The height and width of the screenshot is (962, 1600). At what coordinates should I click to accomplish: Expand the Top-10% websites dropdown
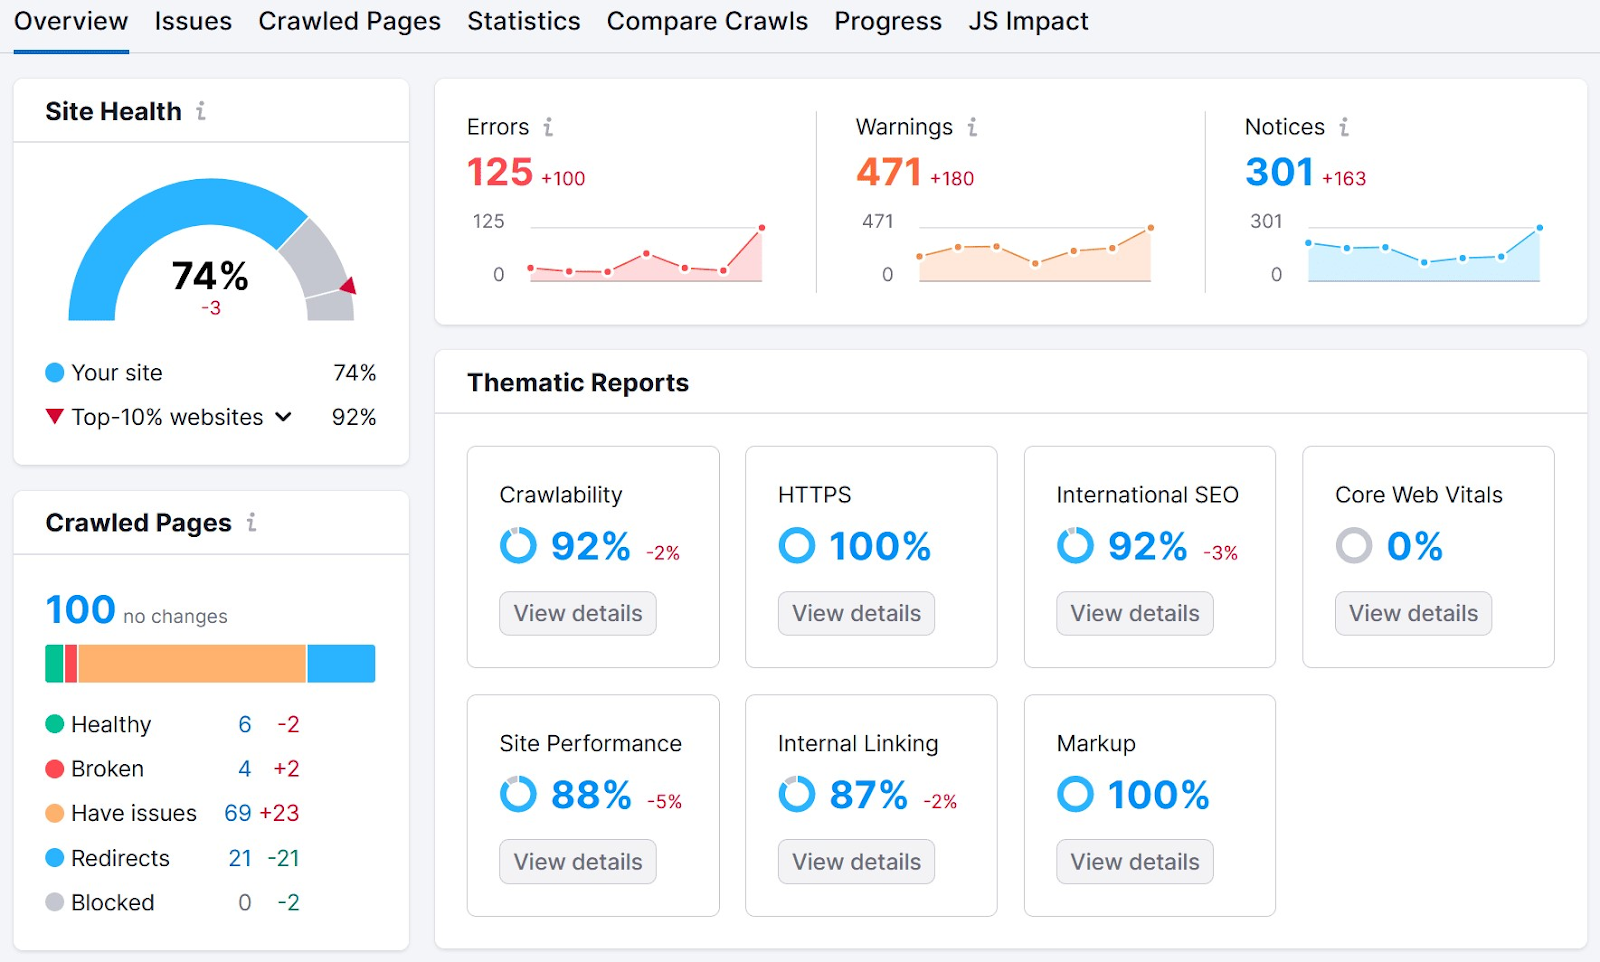pos(283,417)
